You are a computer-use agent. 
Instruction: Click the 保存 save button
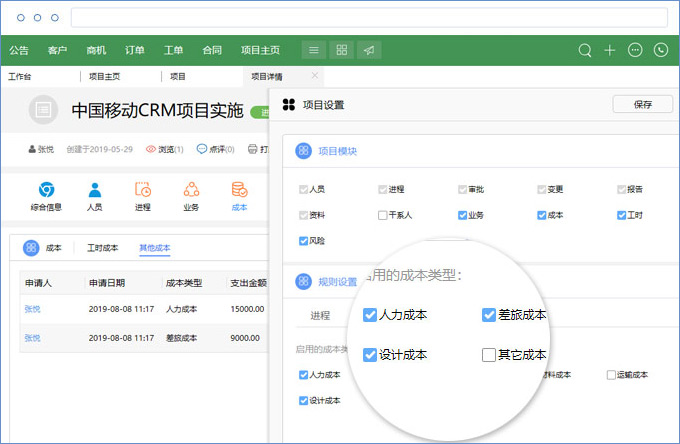tap(642, 104)
